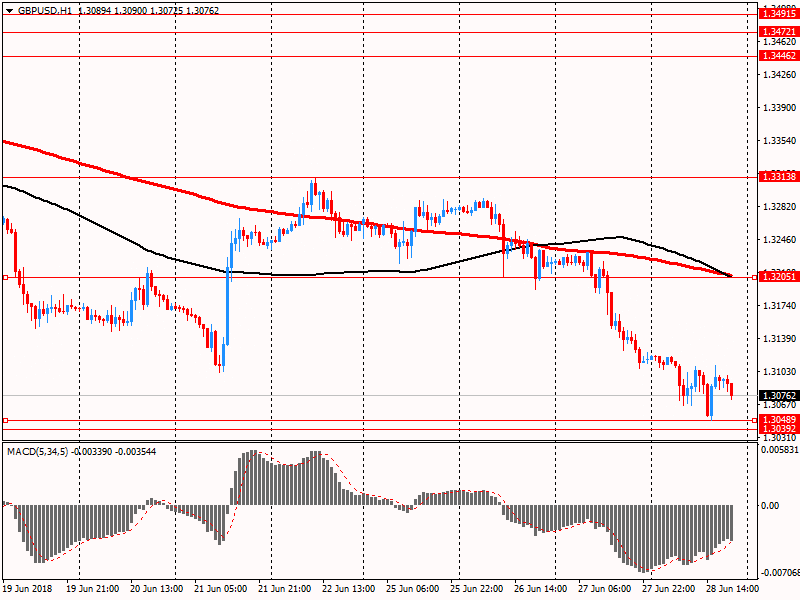This screenshot has height=600, width=800.
Task: Select the GBPUSD,H1 chart title text
Action: click(x=45, y=11)
